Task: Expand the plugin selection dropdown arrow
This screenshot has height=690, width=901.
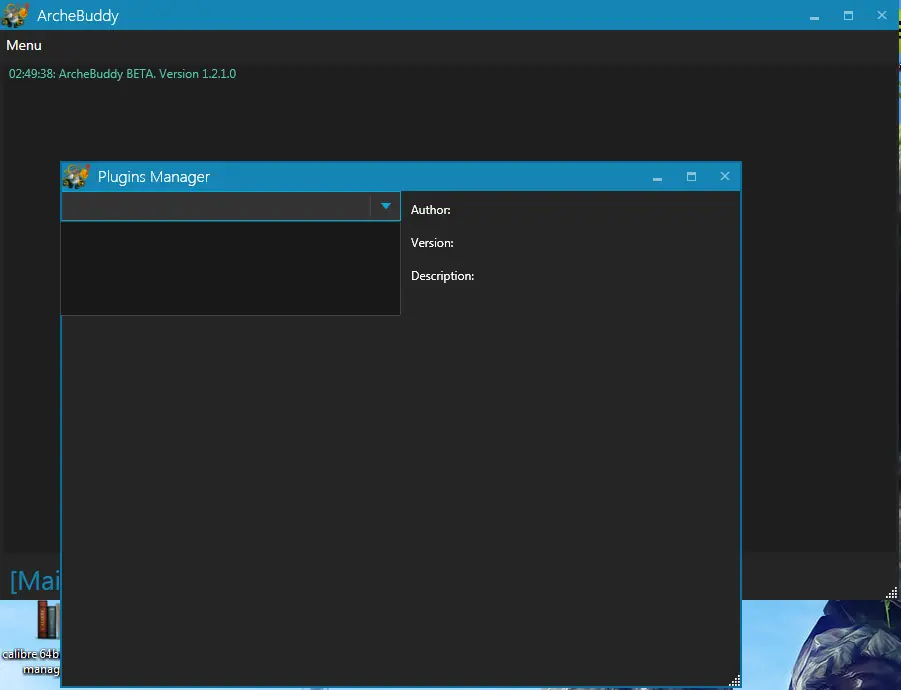Action: [x=386, y=206]
